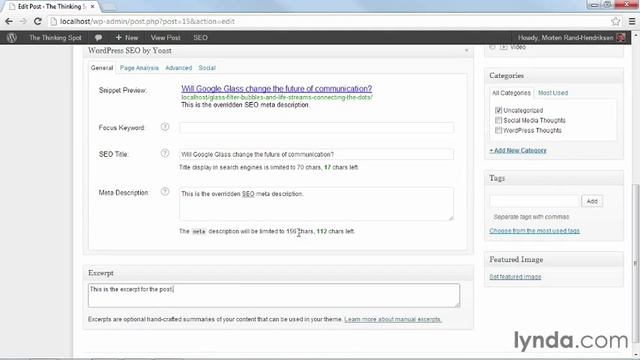Image resolution: width=640 pixels, height=360 pixels.
Task: Open the SEO admin bar menu
Action: click(200, 38)
